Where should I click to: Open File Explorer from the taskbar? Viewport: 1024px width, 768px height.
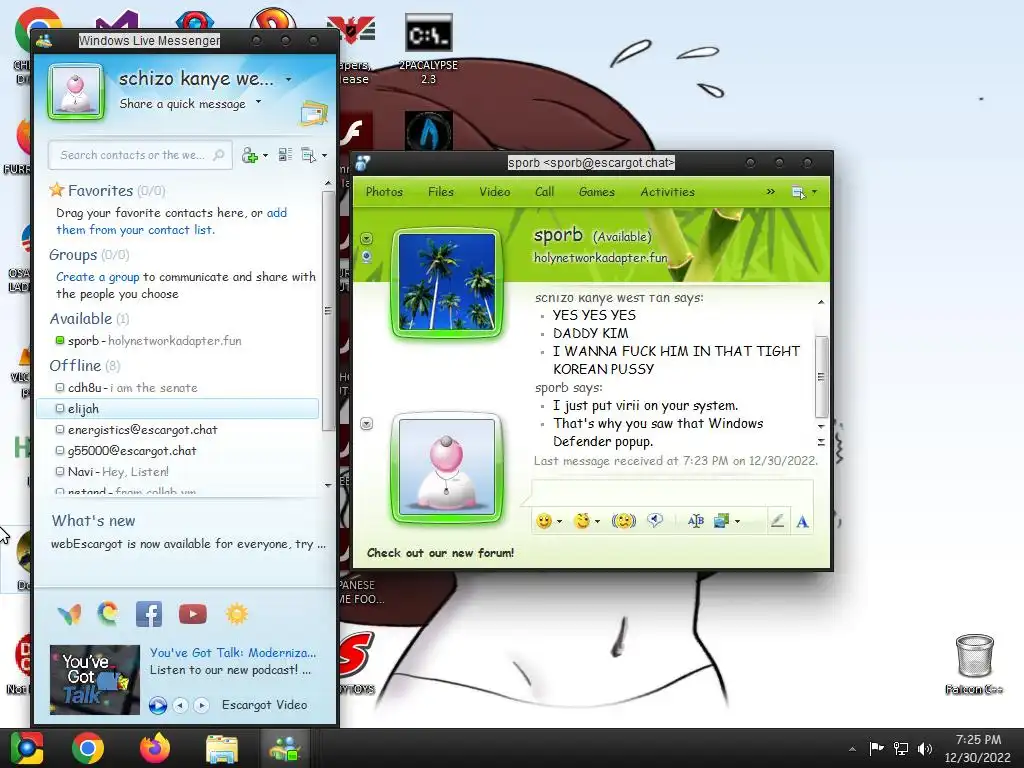click(222, 749)
